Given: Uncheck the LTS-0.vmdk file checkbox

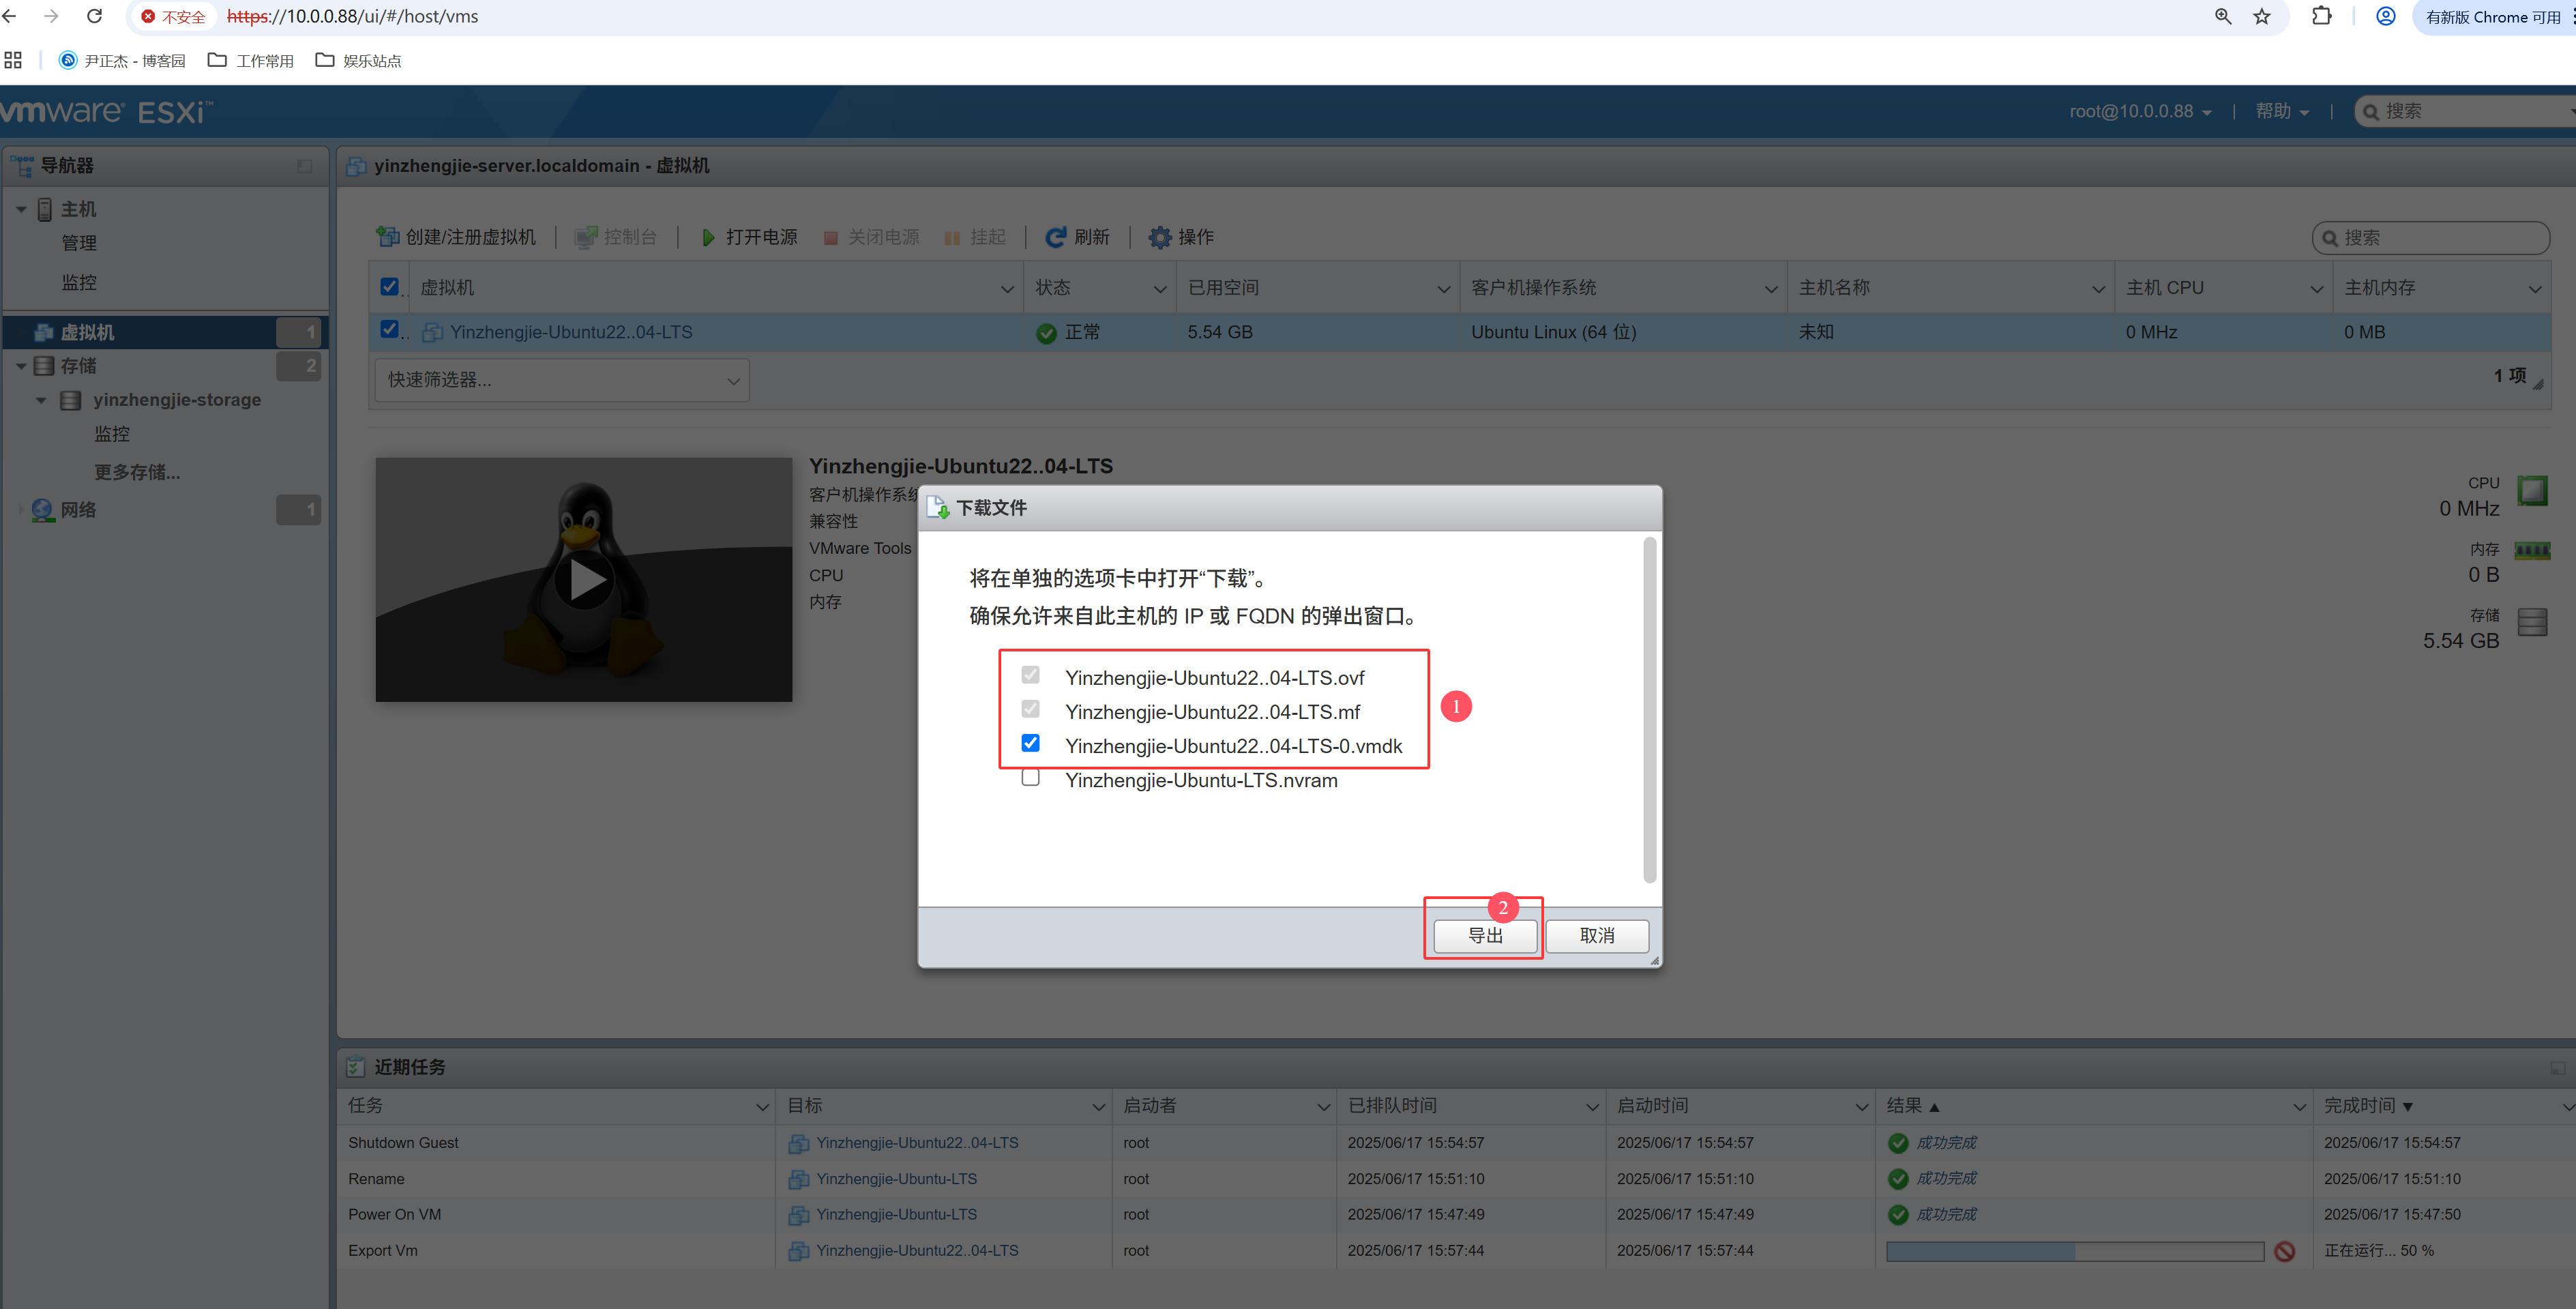Looking at the screenshot, I should 1030,743.
